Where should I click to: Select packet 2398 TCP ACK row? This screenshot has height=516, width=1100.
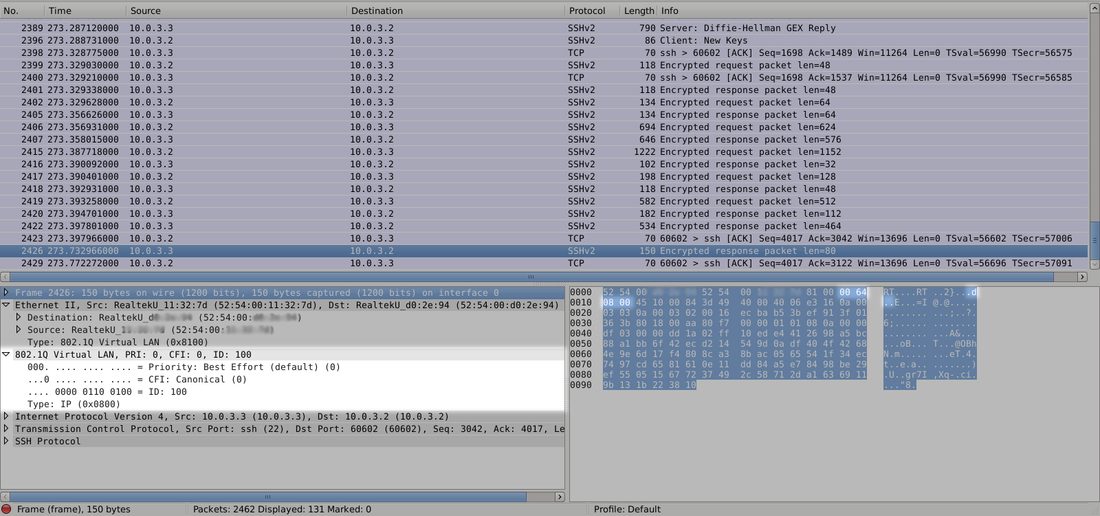click(x=544, y=53)
